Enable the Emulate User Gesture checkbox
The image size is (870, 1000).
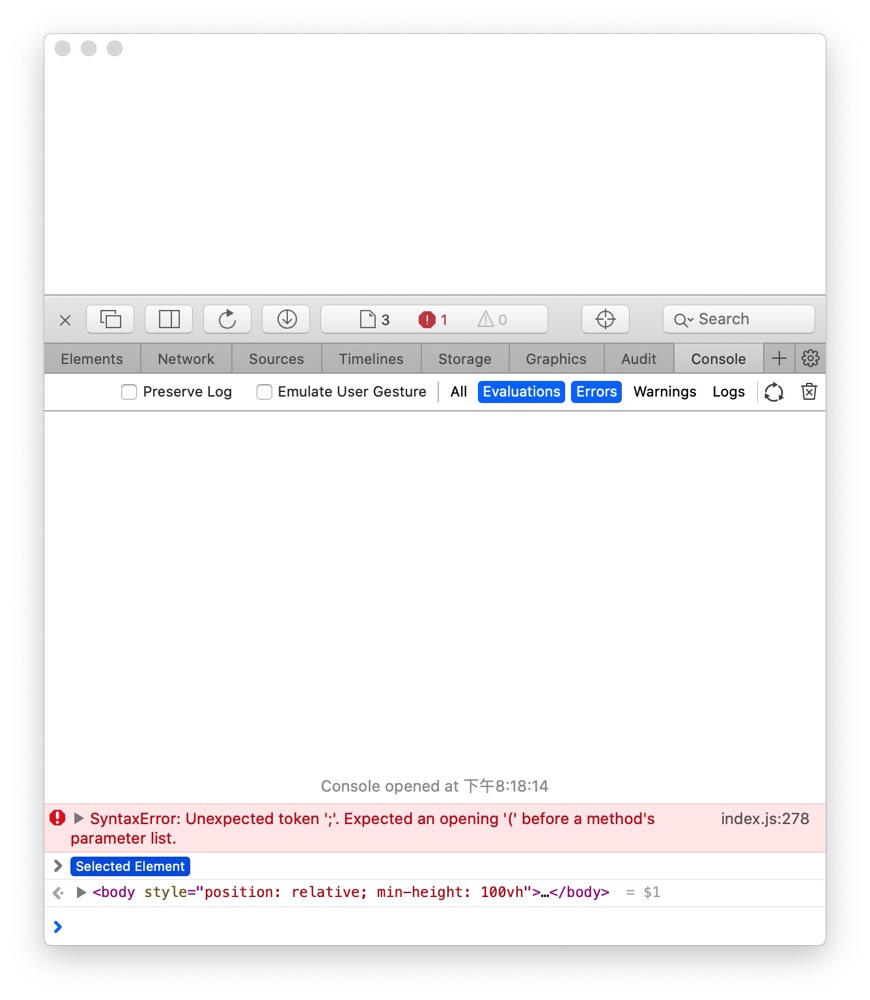point(264,392)
